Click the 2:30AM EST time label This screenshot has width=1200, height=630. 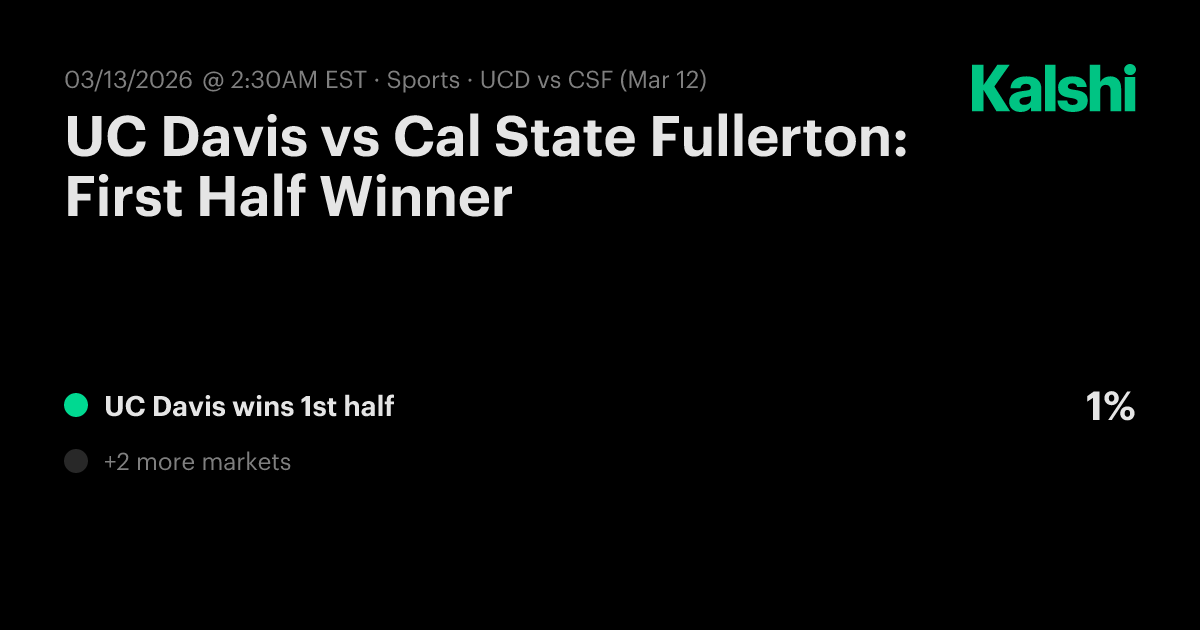tap(298, 81)
